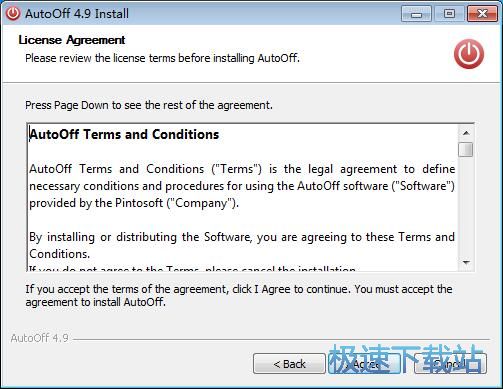Click the 'AutoOff Terms and Conditions' heading text
Viewport: 503px width, 389px height.
[x=124, y=134]
